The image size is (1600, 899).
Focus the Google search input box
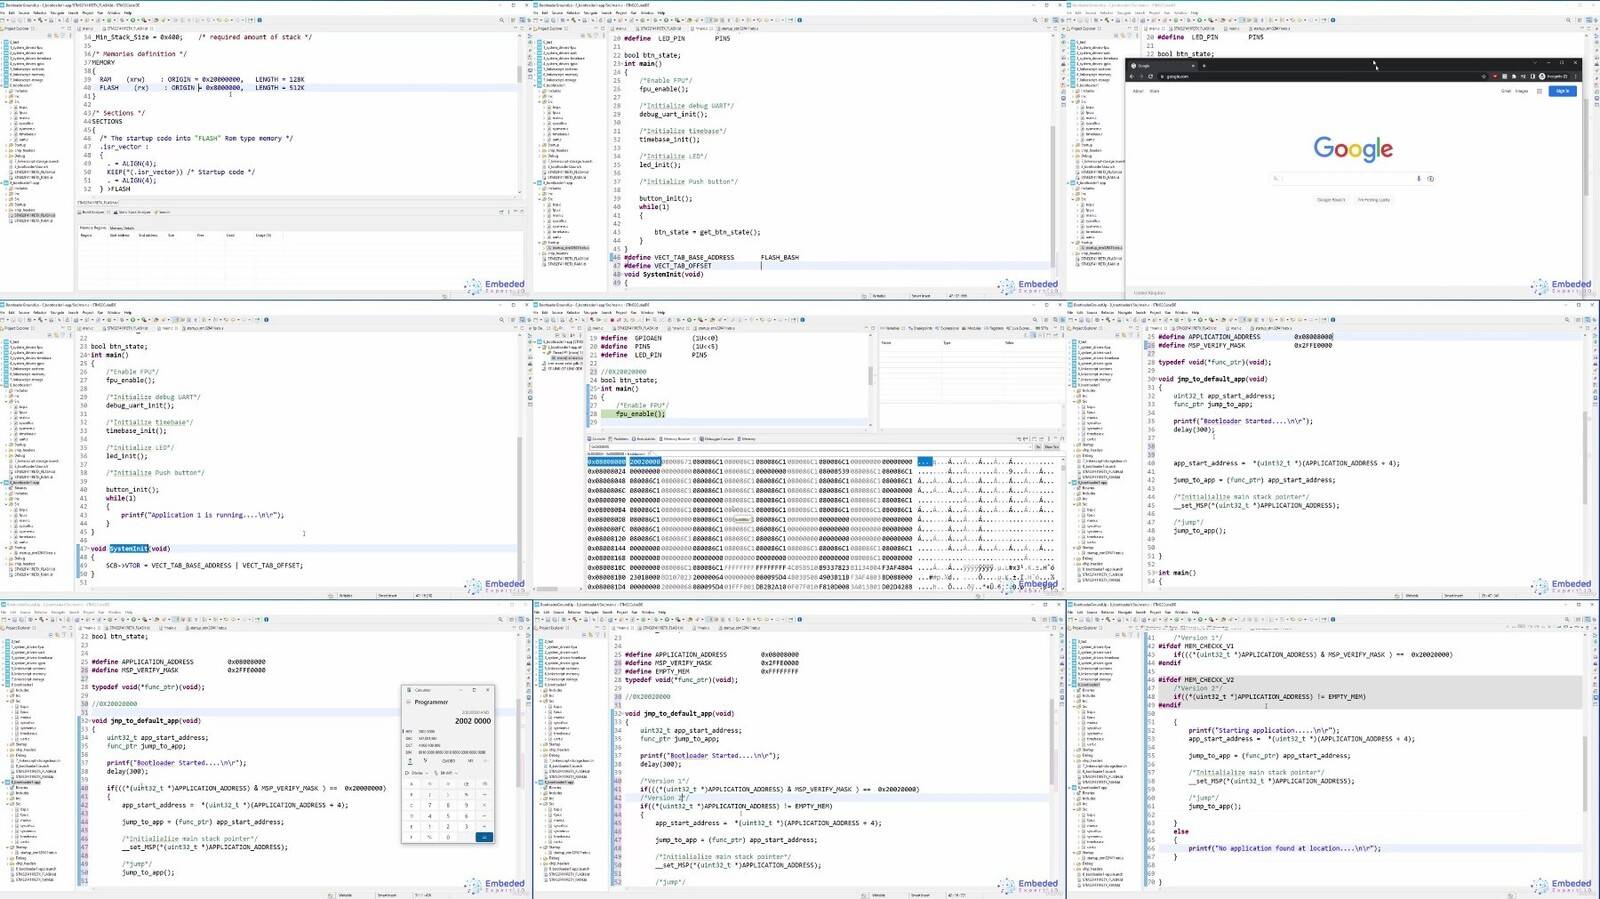point(1353,179)
